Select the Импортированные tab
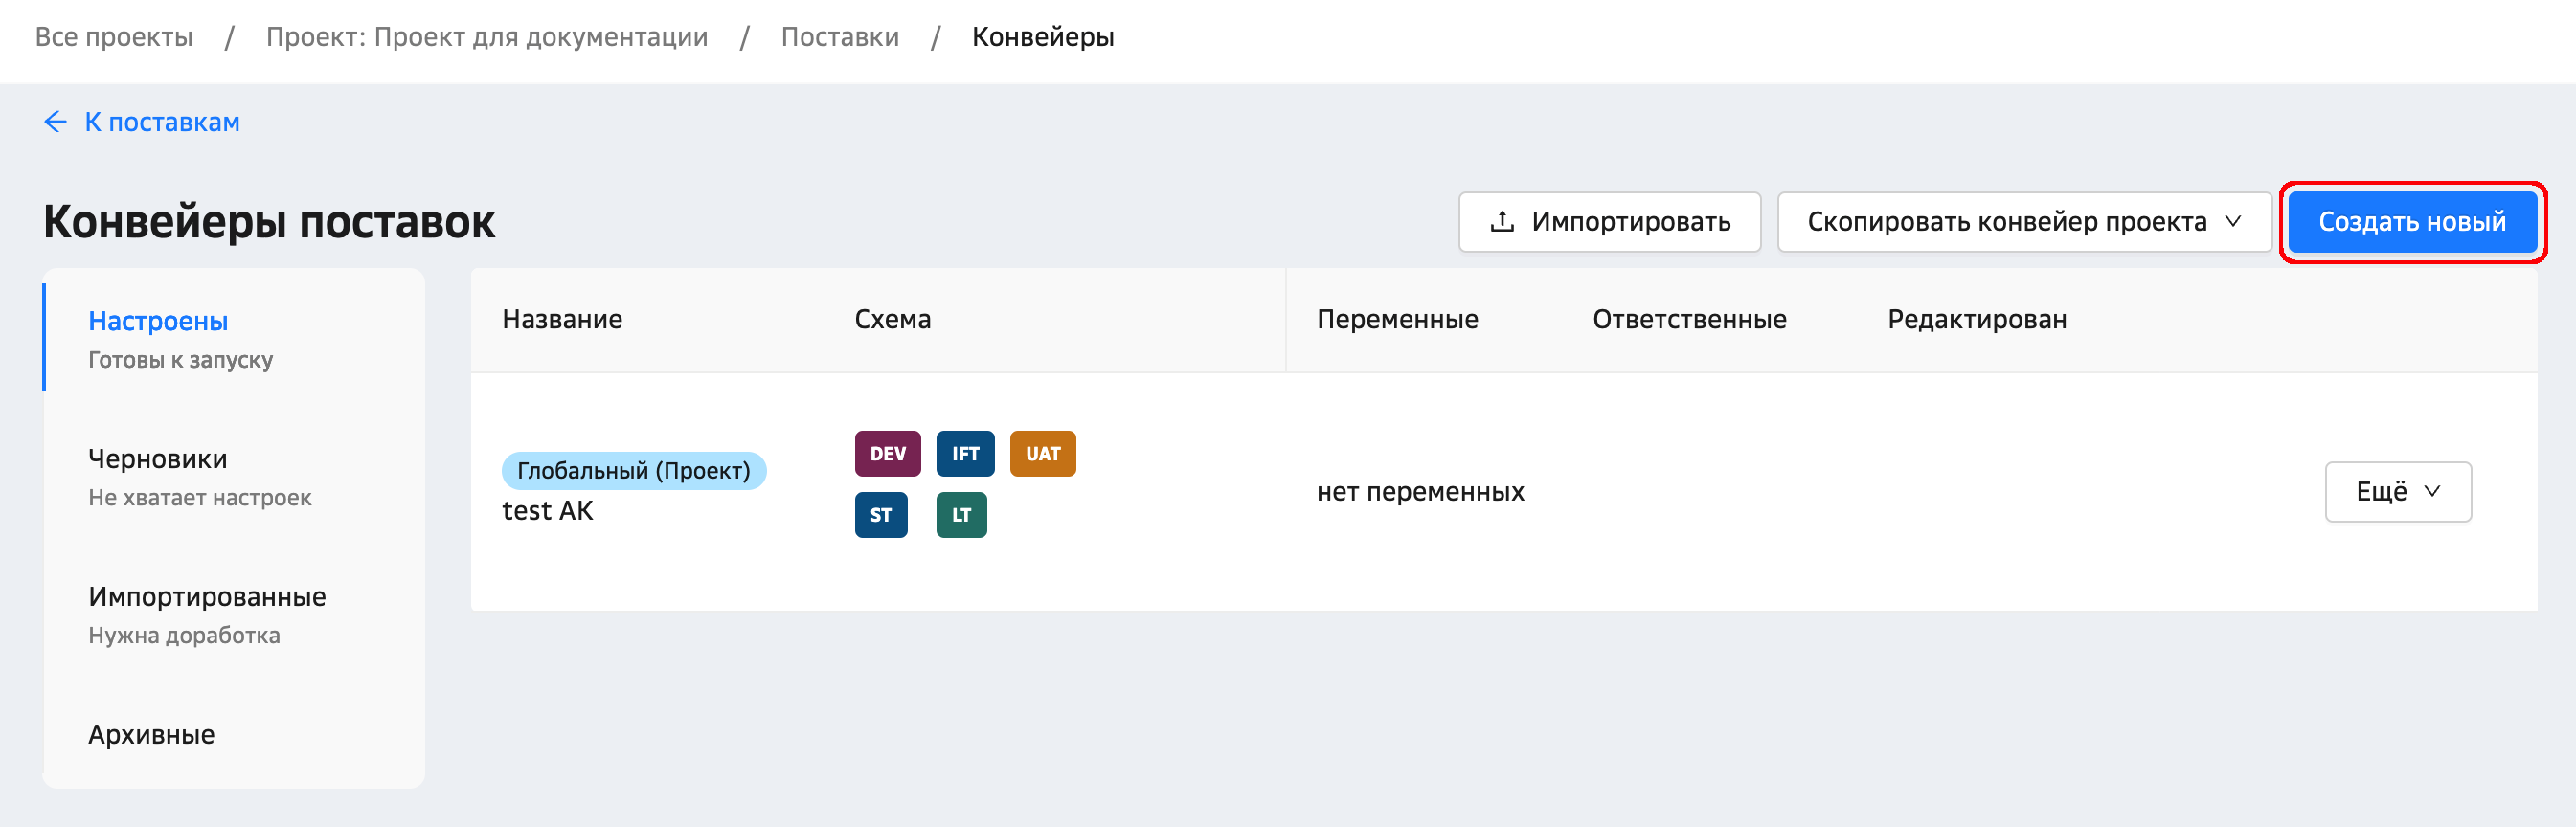 point(207,597)
